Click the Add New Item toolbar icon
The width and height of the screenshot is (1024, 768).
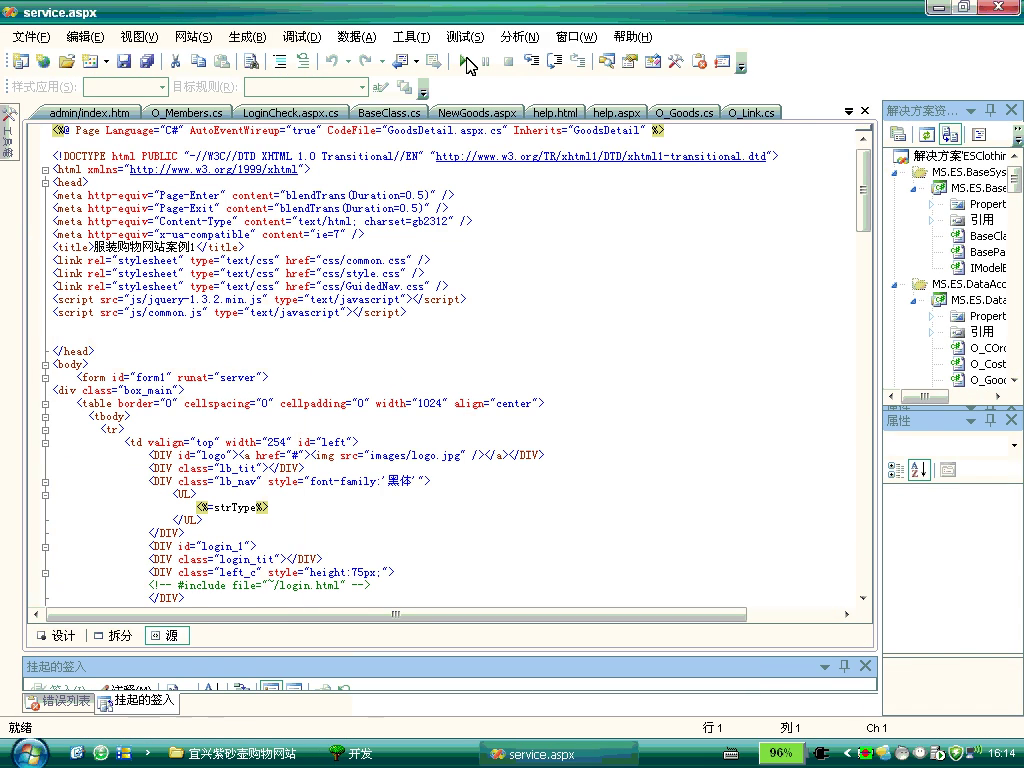(x=90, y=61)
